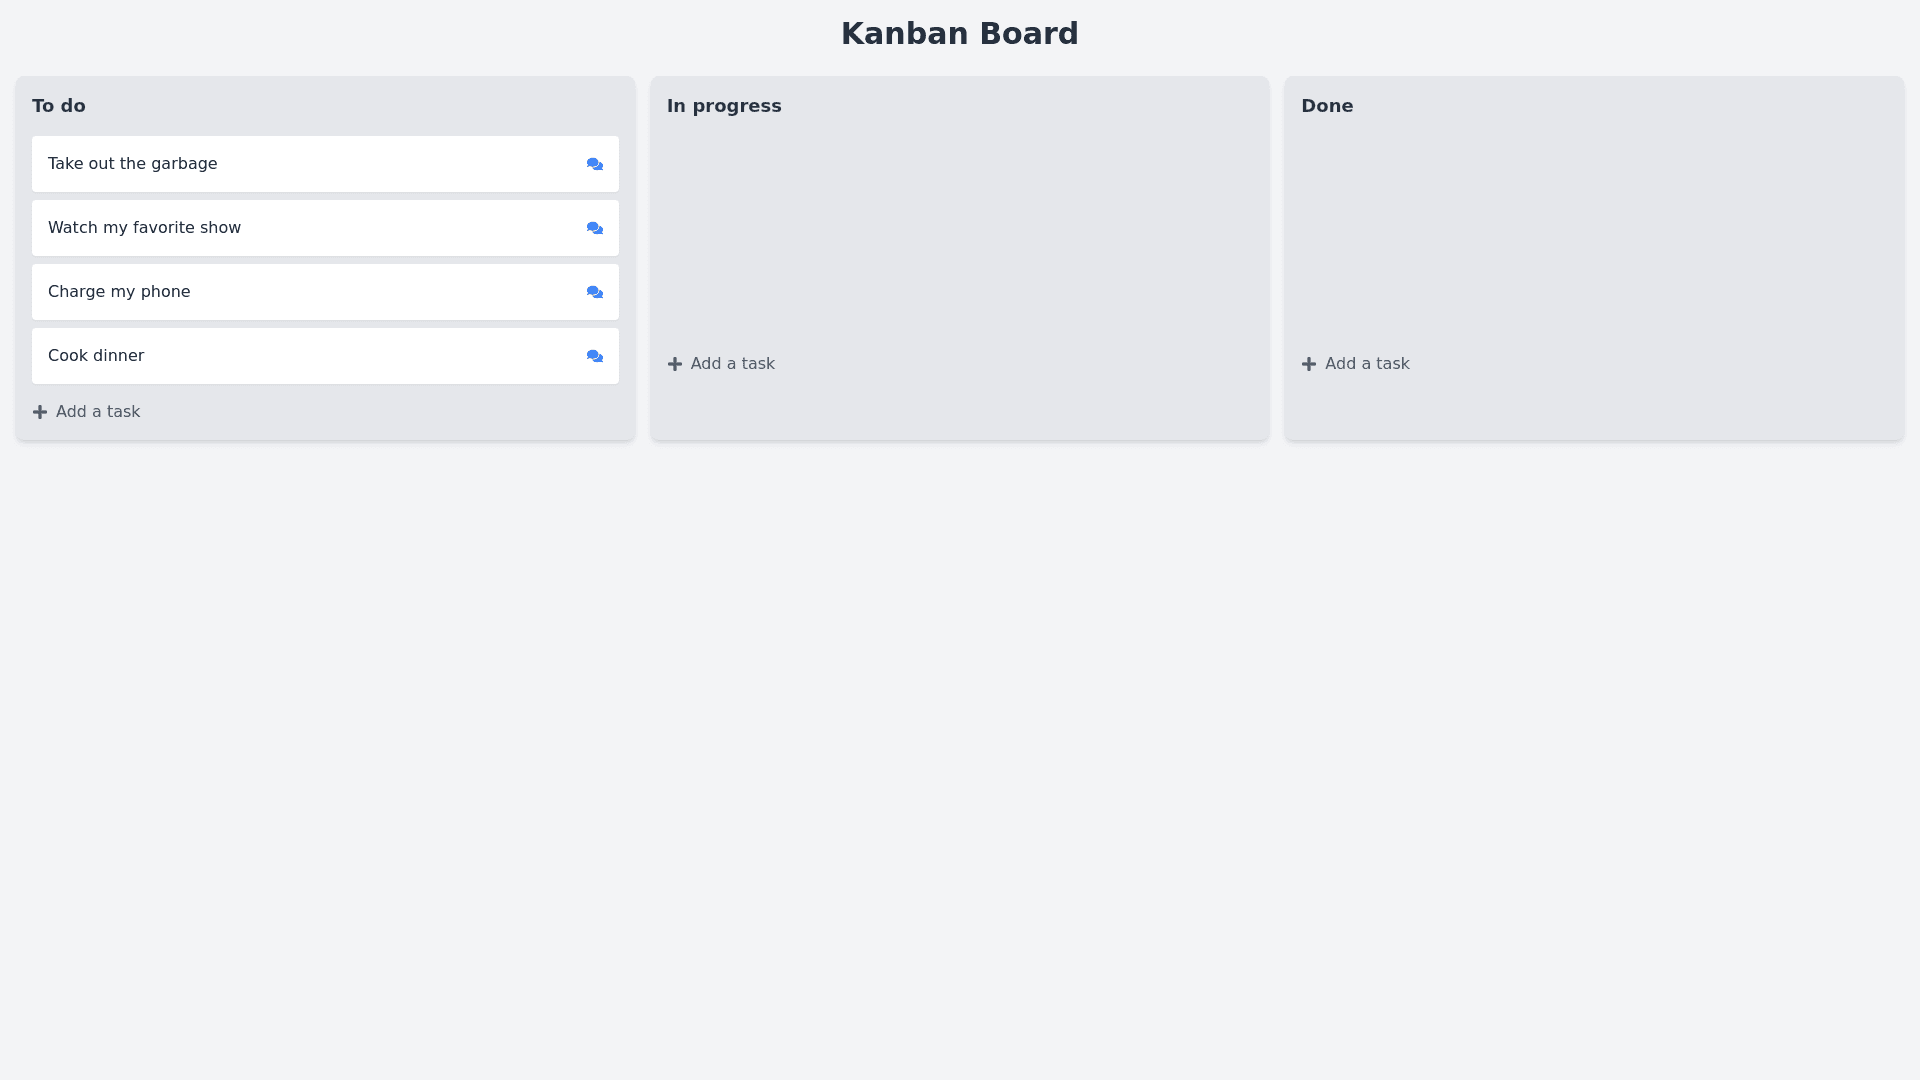Click the To do column heading
The image size is (1920, 1080).
tap(59, 106)
